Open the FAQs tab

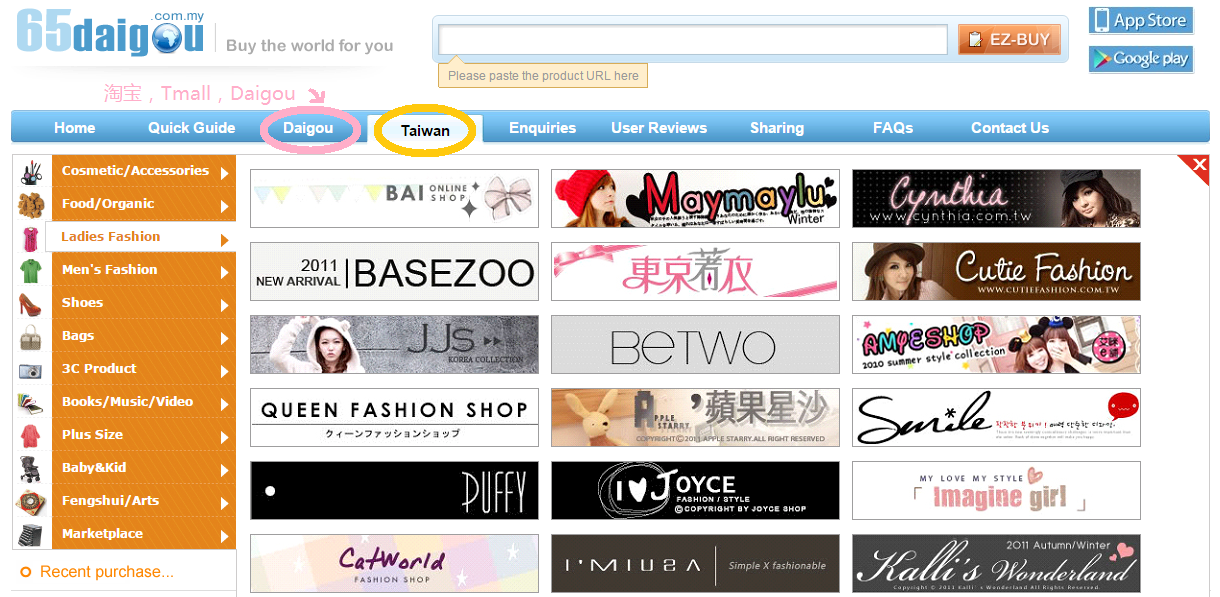tap(893, 128)
